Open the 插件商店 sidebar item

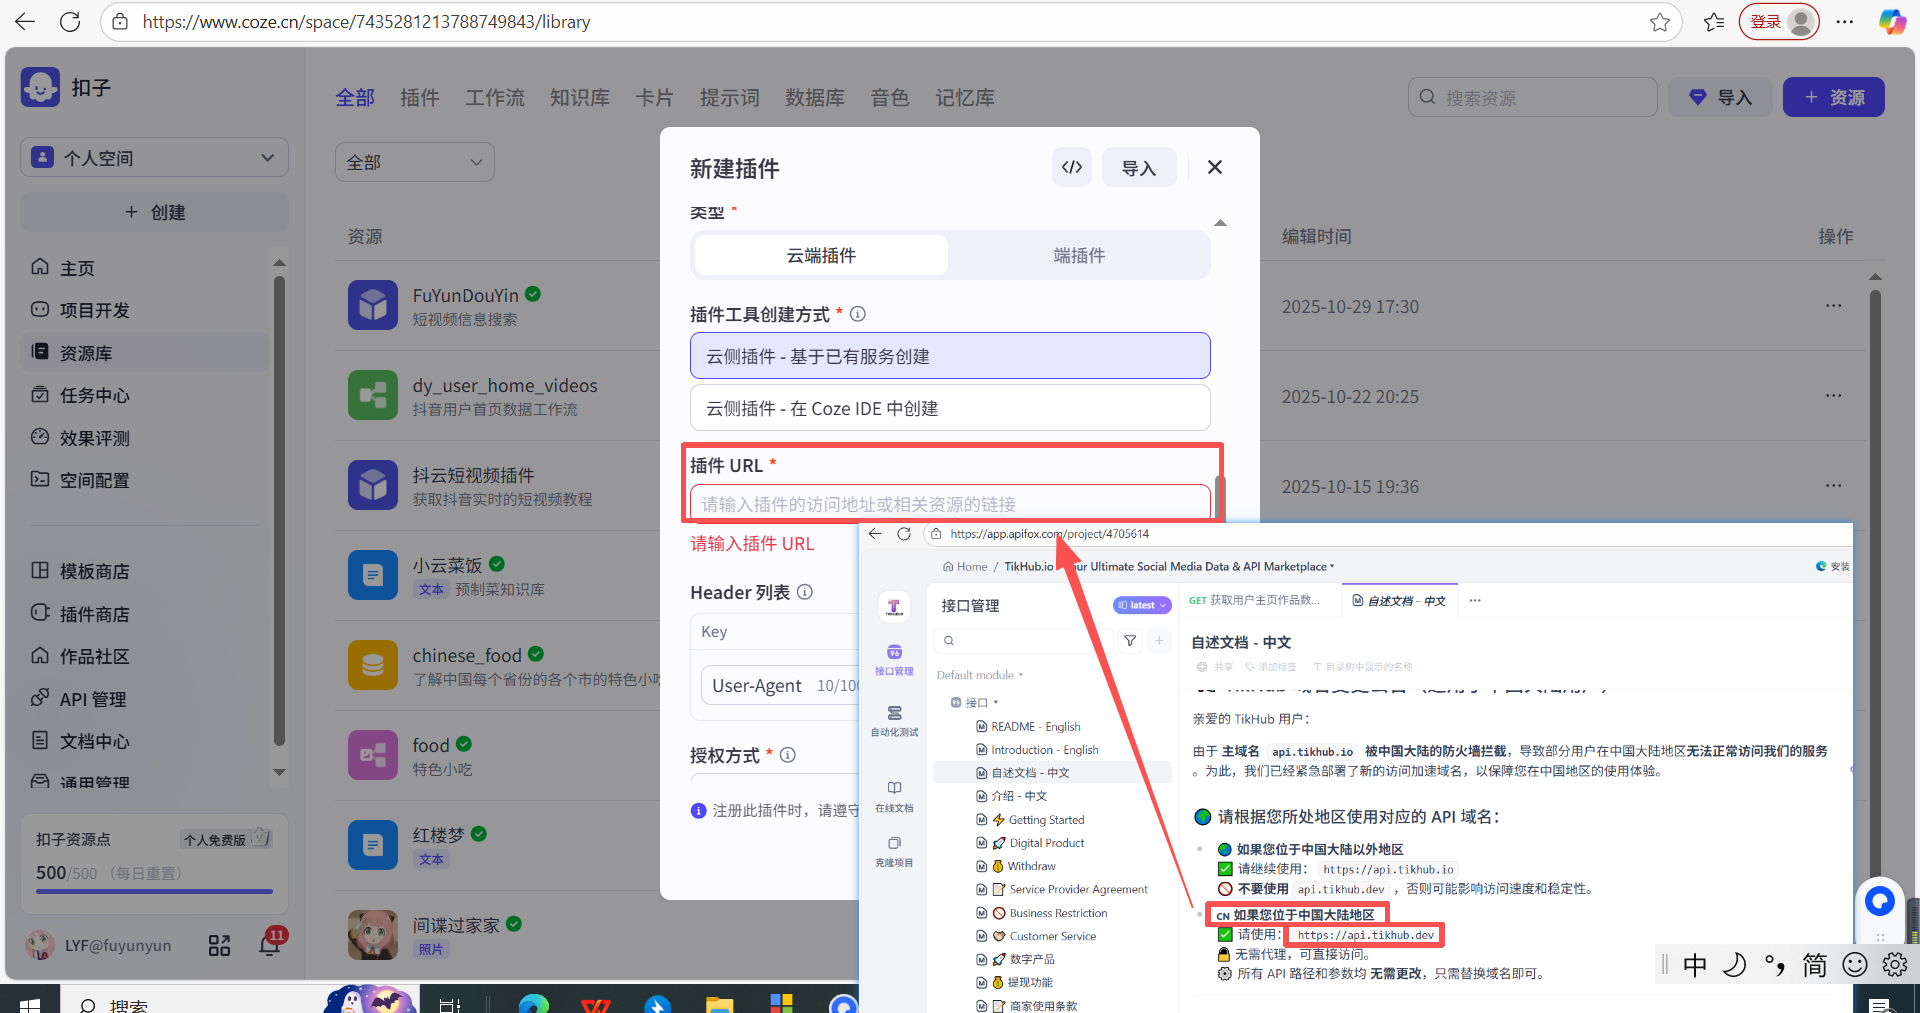[x=94, y=614]
